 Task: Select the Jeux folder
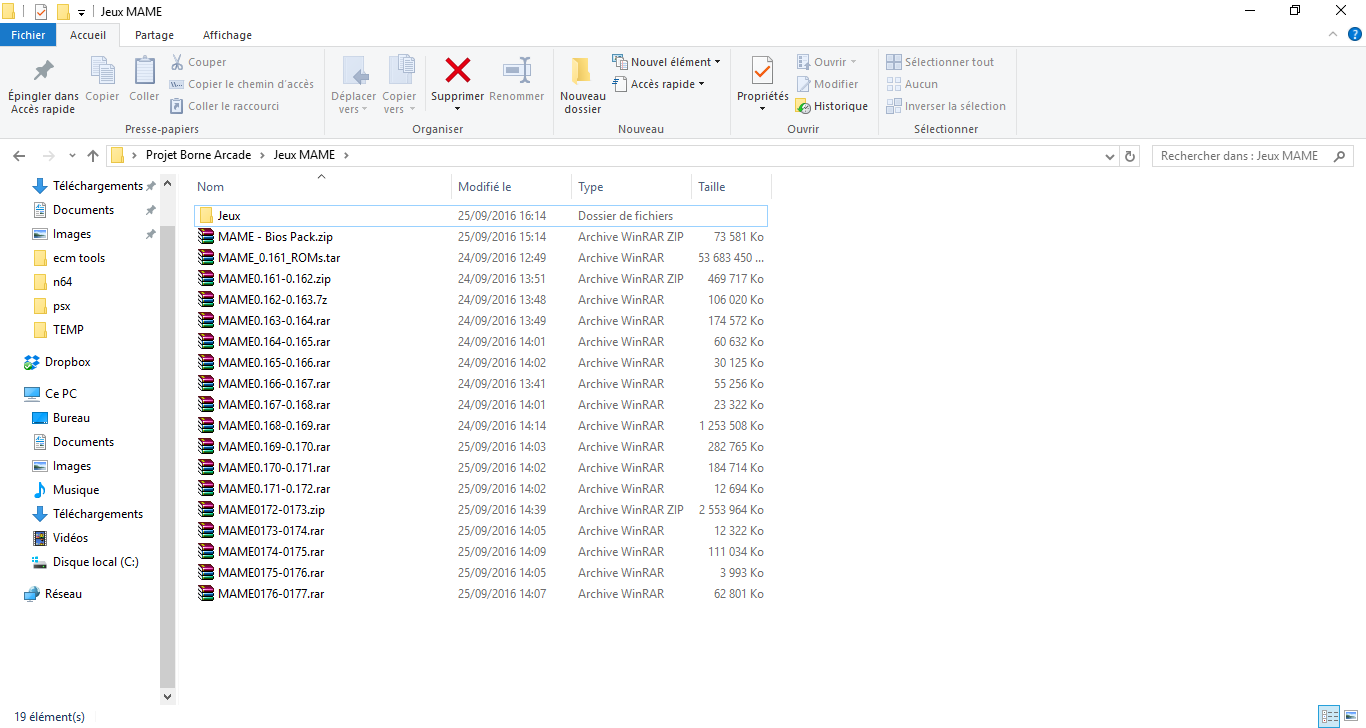480,215
